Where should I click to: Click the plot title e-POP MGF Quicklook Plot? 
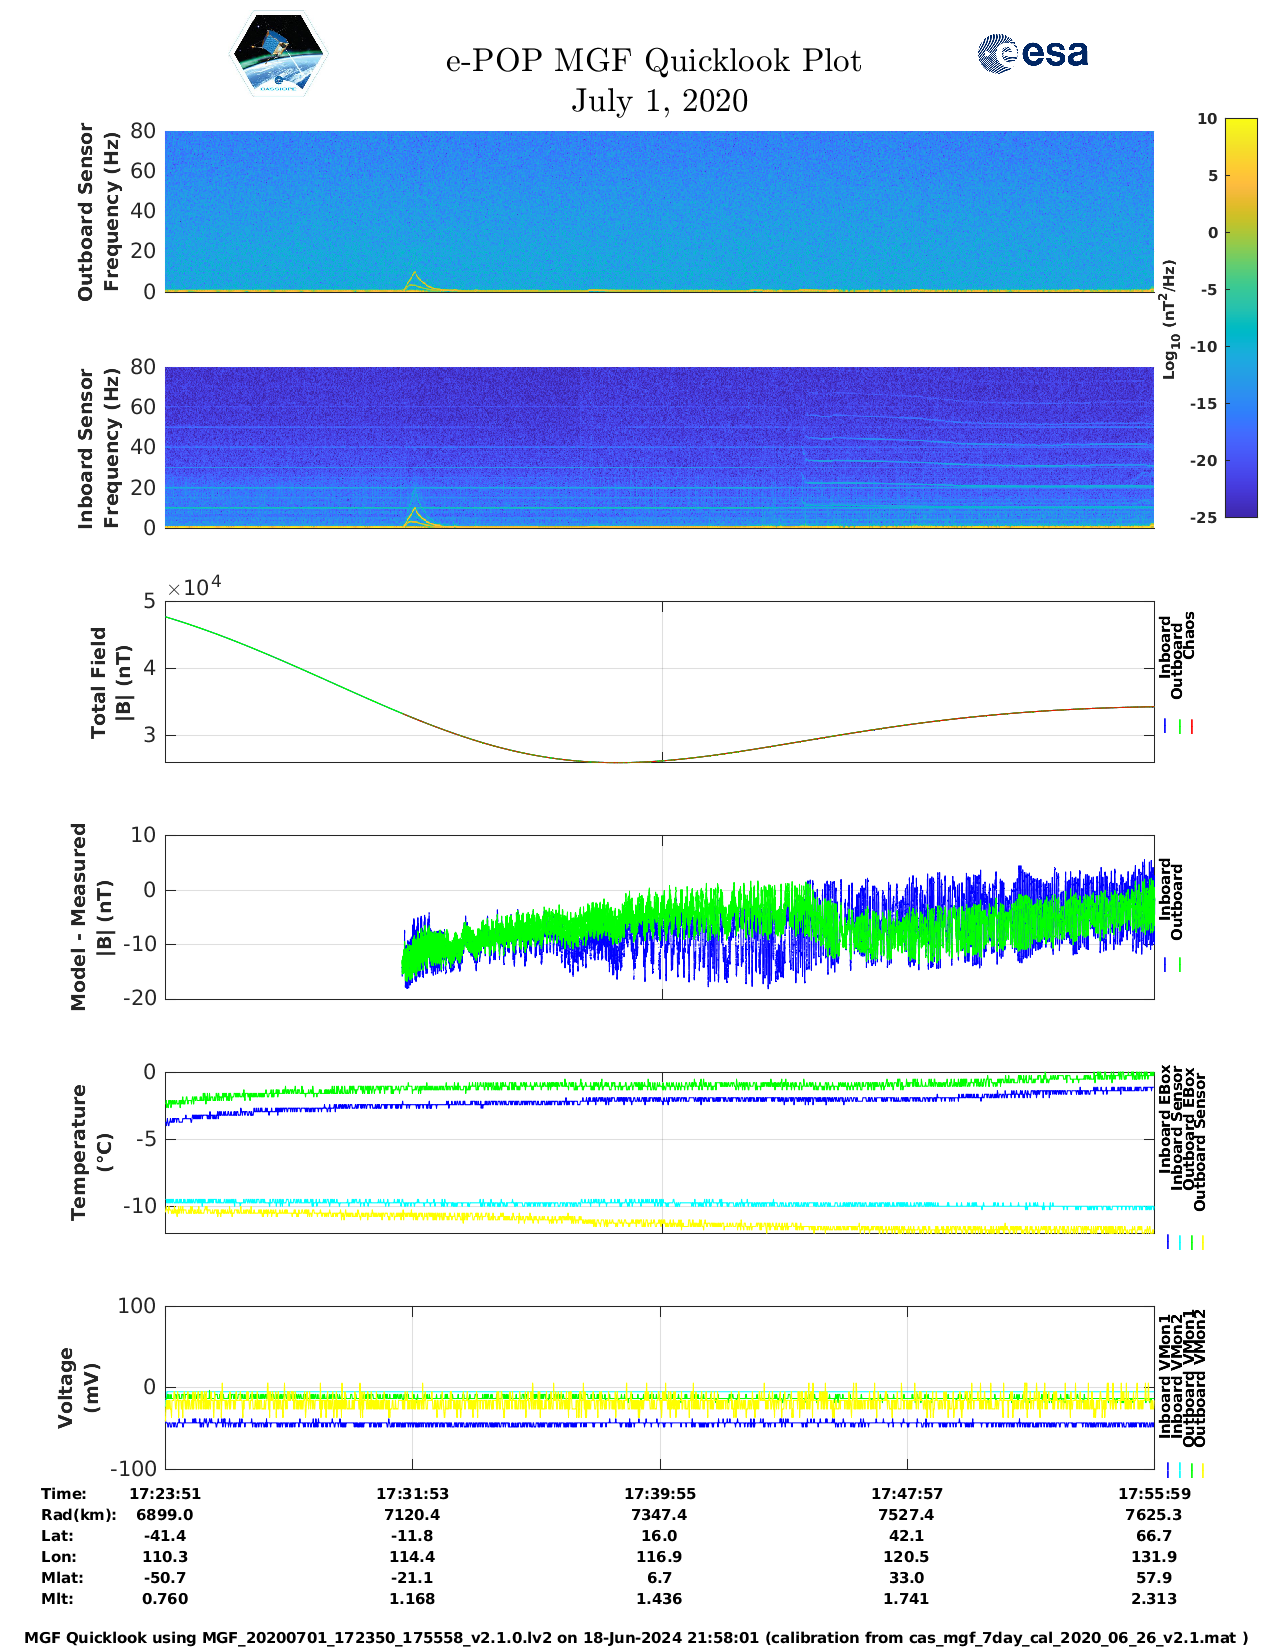(x=653, y=61)
